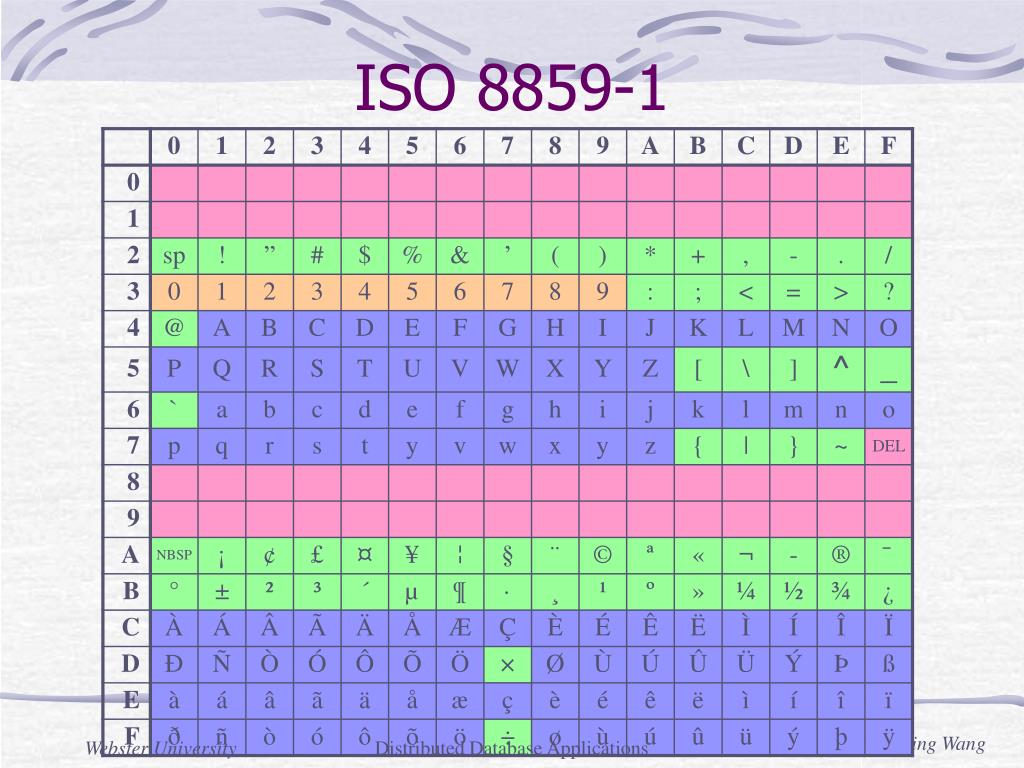1024x768 pixels.
Task: Click the uppercase "Z" cell
Action: [650, 370]
